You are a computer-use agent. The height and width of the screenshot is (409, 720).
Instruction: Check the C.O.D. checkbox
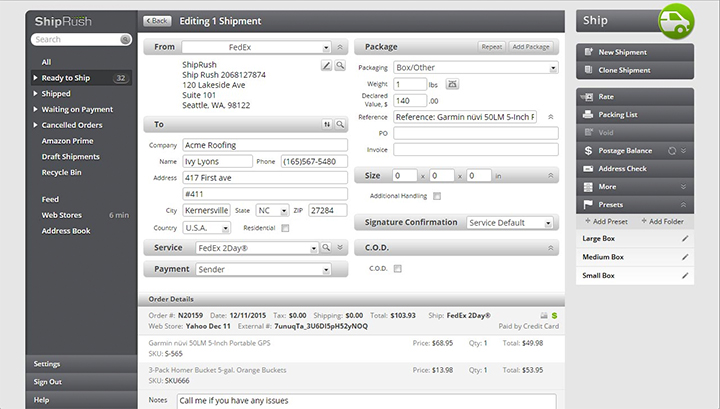pos(398,268)
